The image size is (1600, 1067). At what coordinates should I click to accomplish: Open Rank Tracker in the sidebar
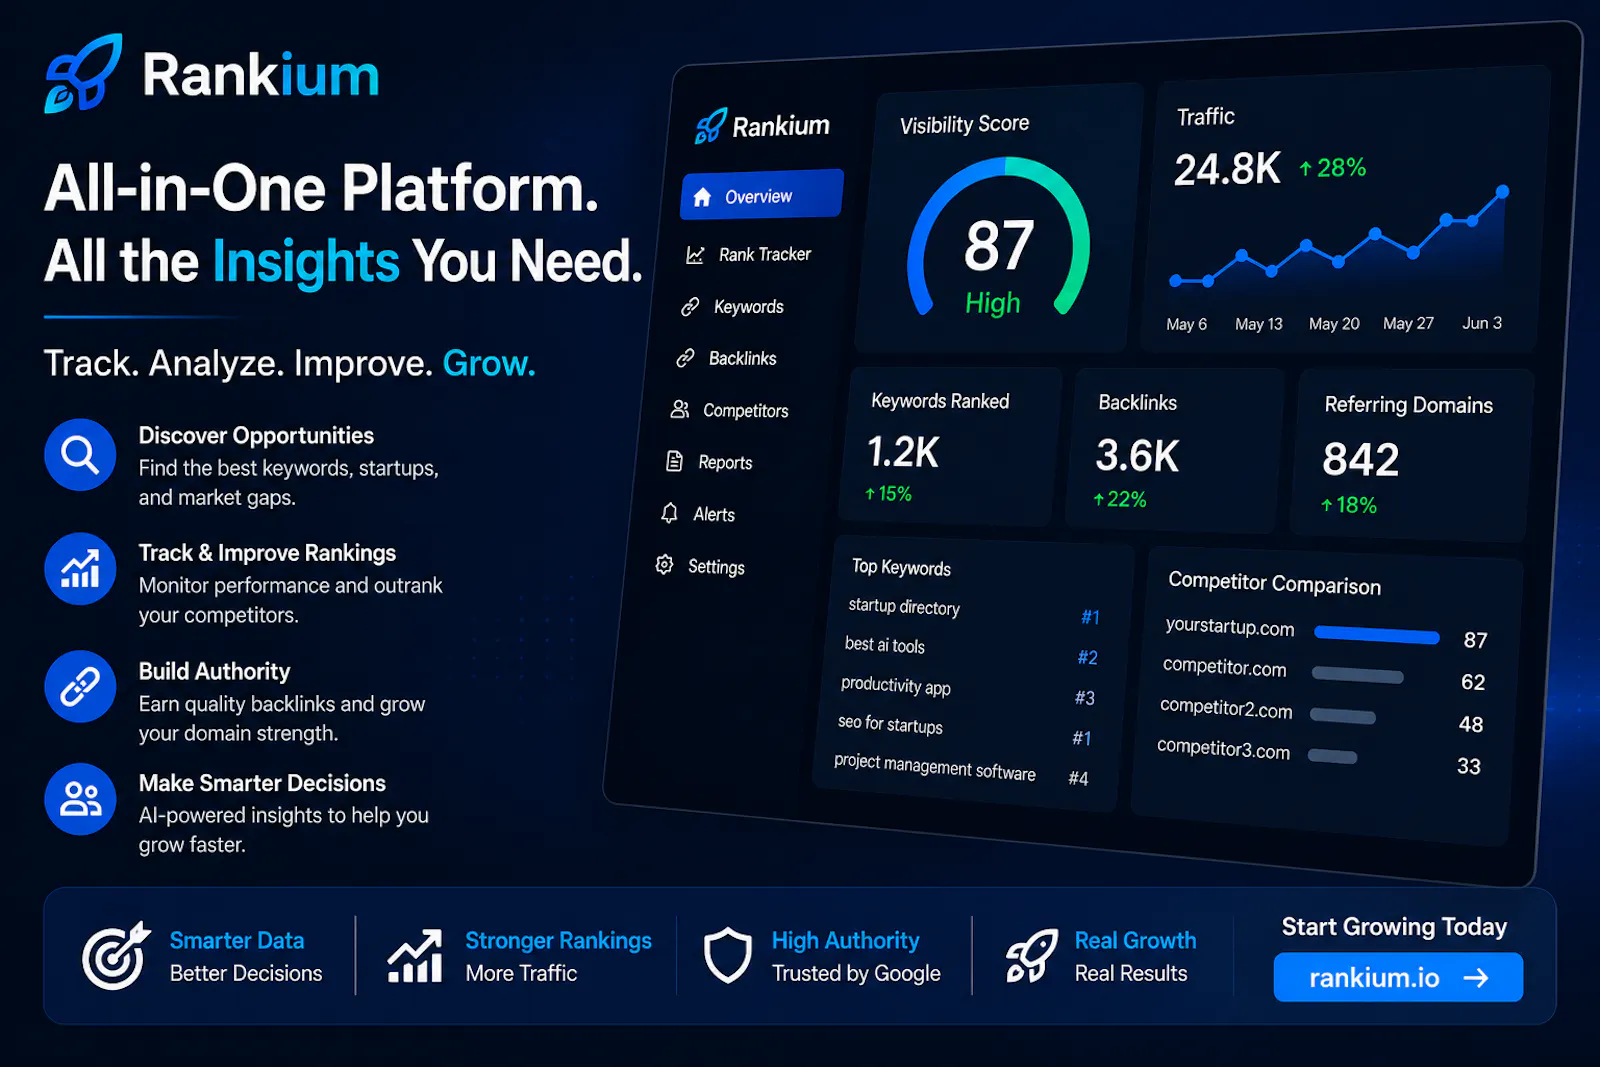[748, 255]
